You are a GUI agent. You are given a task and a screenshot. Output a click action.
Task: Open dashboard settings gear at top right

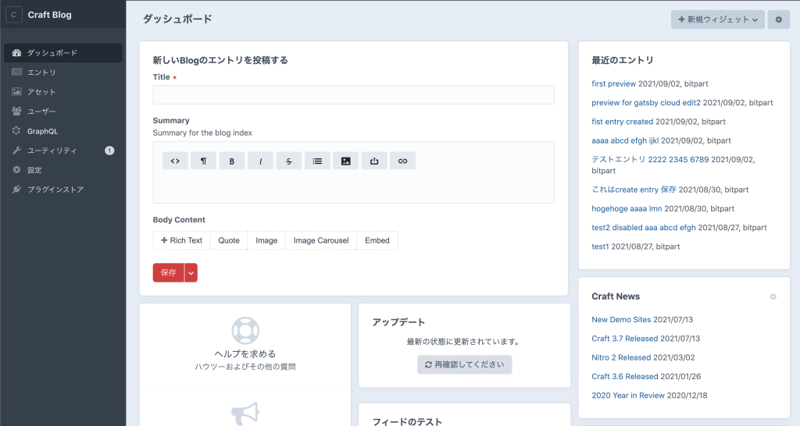(x=778, y=19)
